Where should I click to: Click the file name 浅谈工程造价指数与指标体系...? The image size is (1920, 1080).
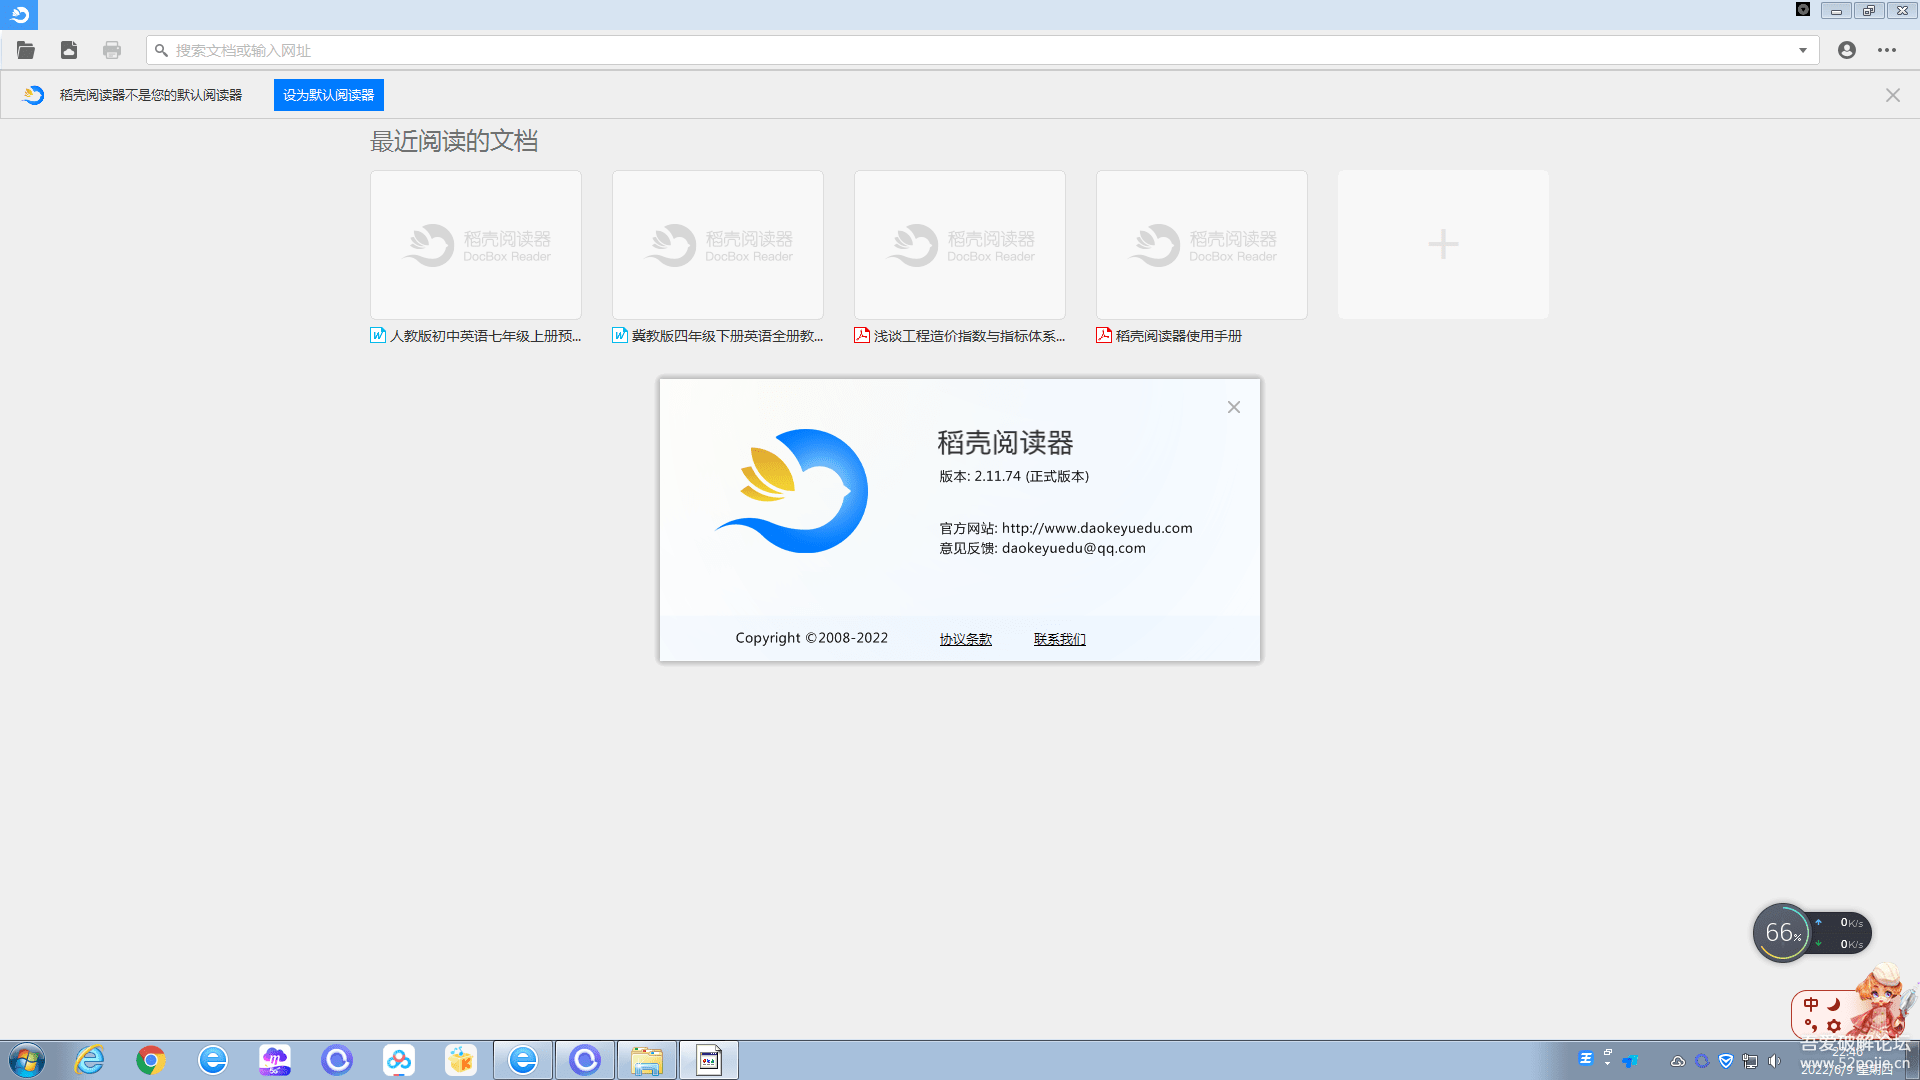tap(969, 336)
